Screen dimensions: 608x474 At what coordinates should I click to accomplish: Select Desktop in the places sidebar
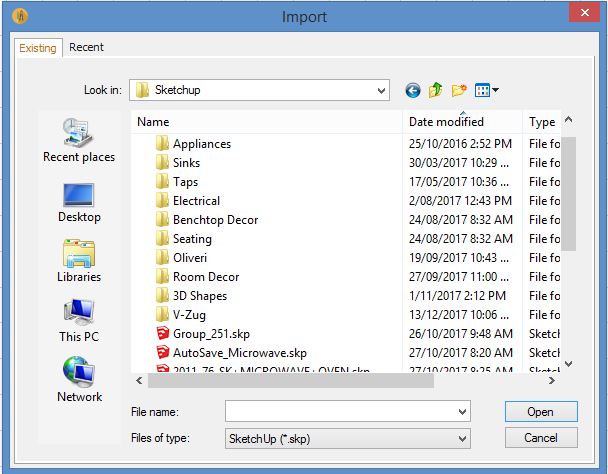tap(79, 200)
